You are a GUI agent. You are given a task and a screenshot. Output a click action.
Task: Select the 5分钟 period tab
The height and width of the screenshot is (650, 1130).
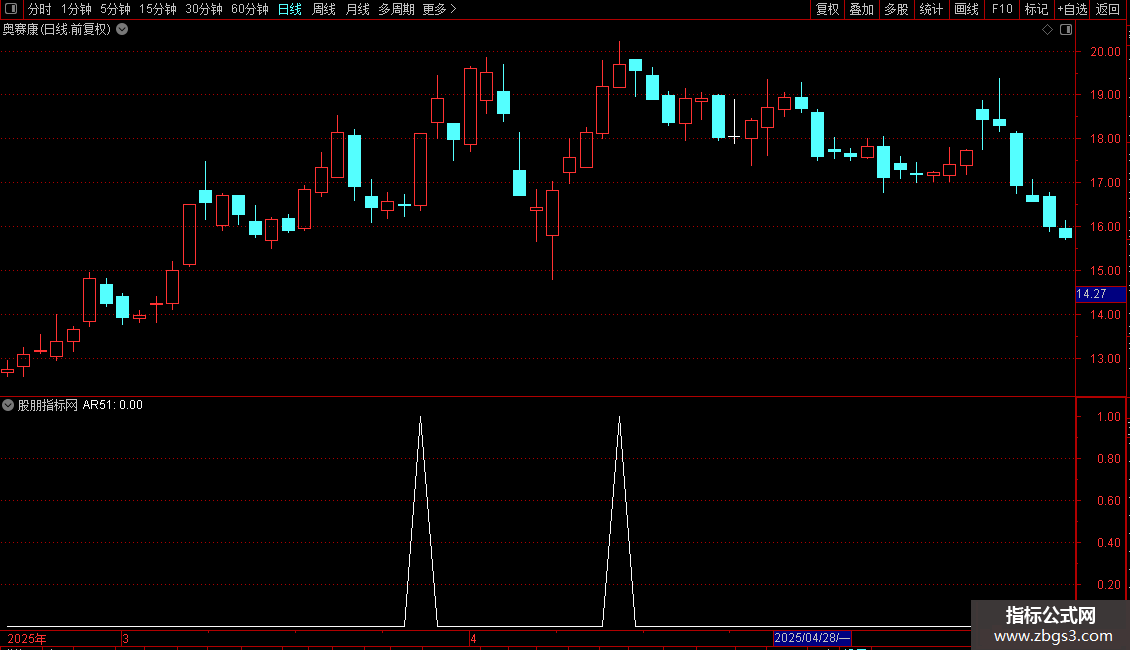[115, 9]
